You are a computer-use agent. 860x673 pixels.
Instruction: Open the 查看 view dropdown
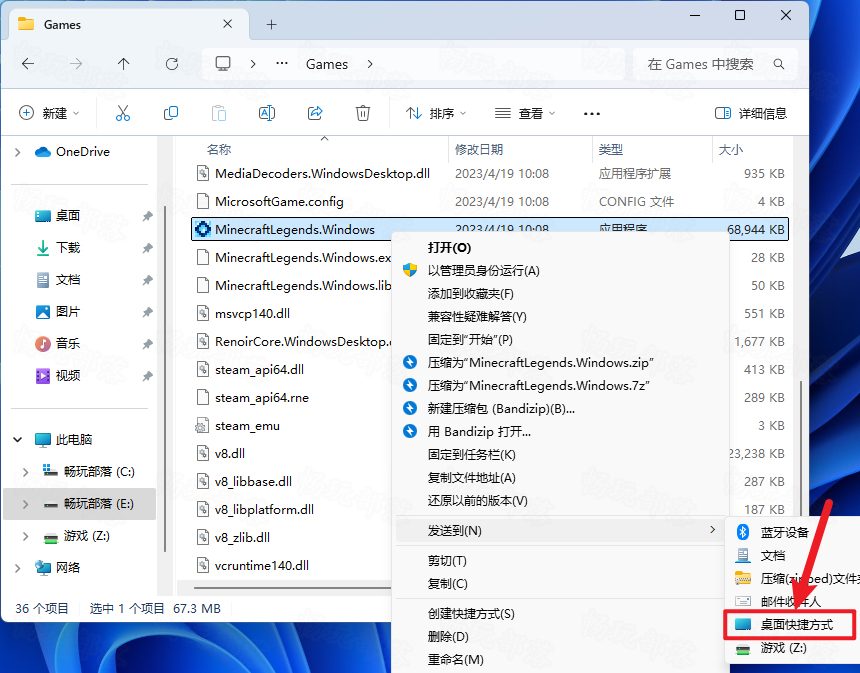(x=525, y=113)
